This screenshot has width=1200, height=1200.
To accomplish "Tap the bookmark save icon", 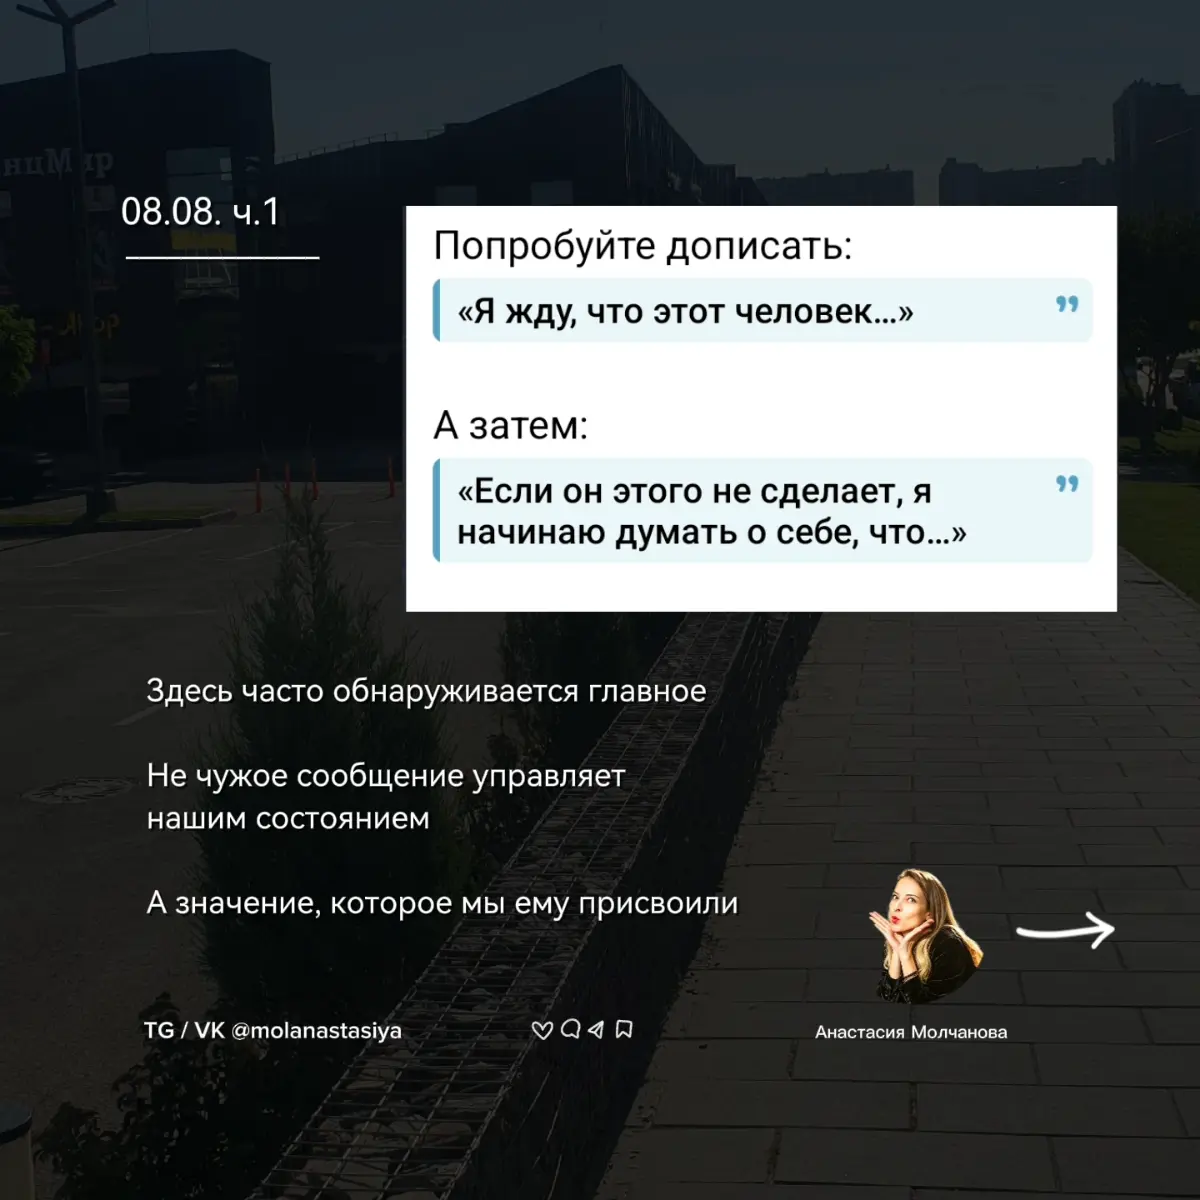I will pyautogui.click(x=624, y=1029).
